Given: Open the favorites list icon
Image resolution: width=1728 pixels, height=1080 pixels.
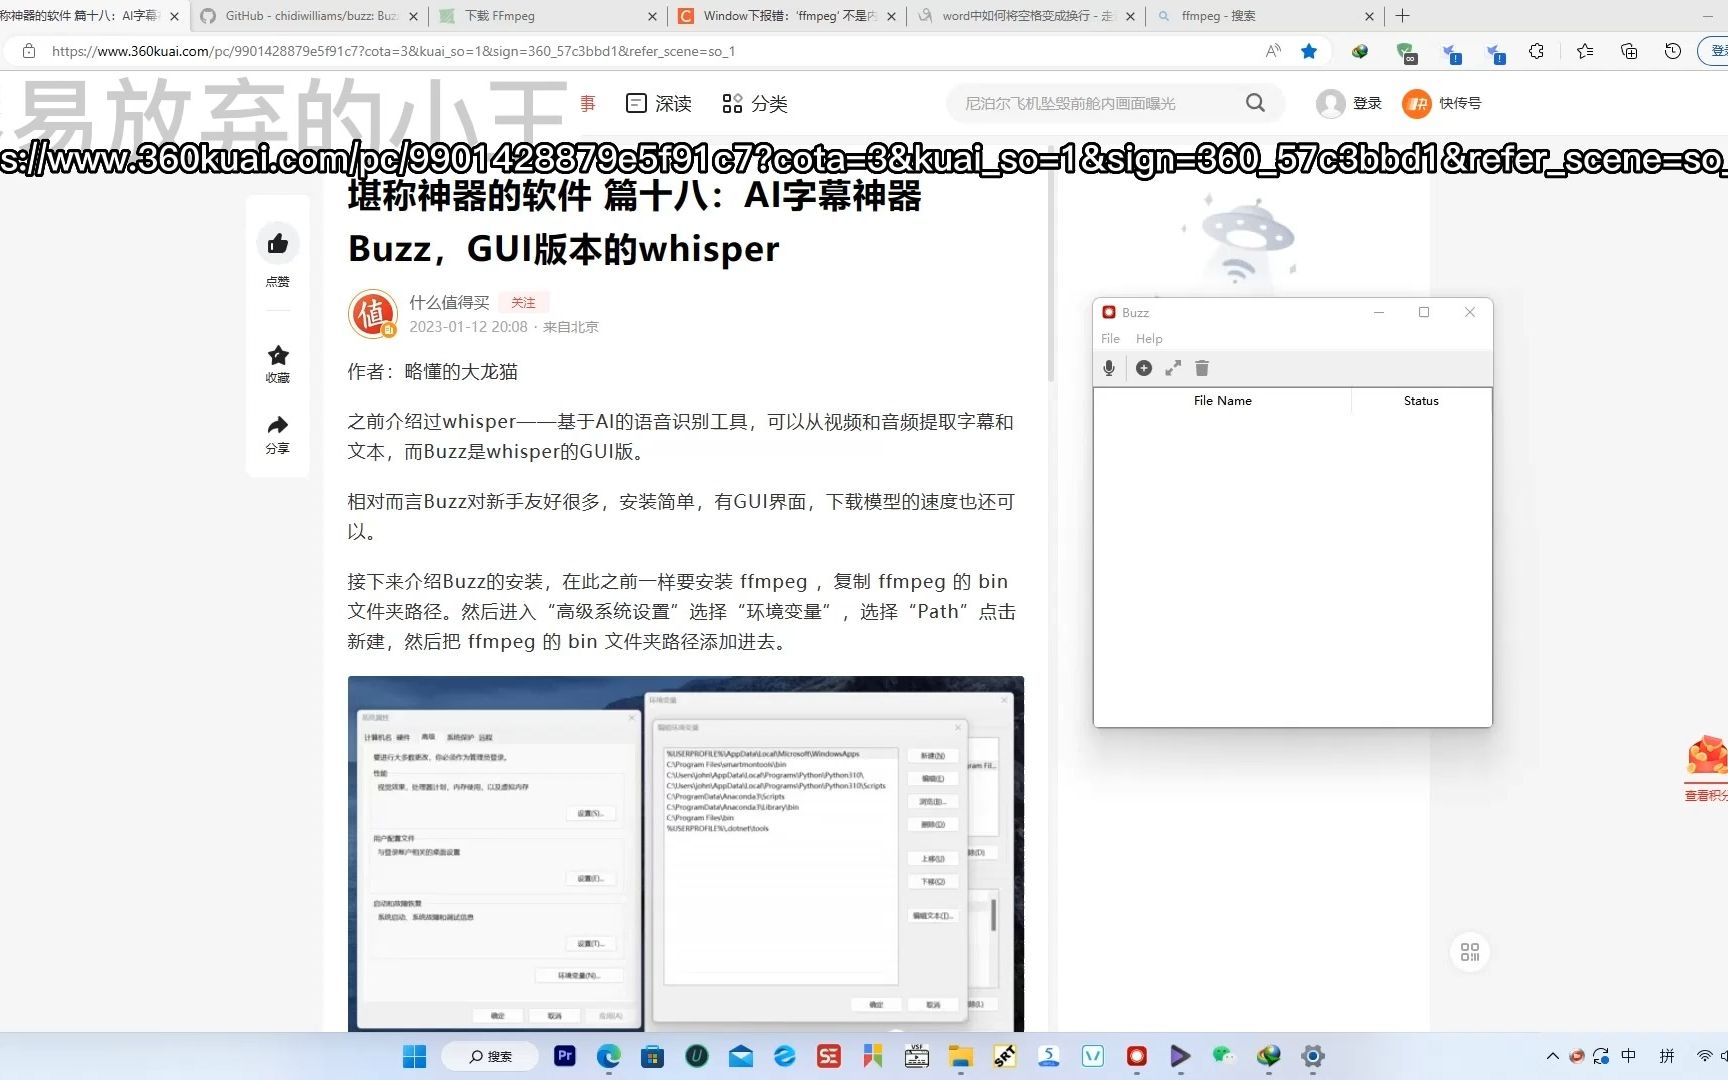Looking at the screenshot, I should pyautogui.click(x=1585, y=51).
